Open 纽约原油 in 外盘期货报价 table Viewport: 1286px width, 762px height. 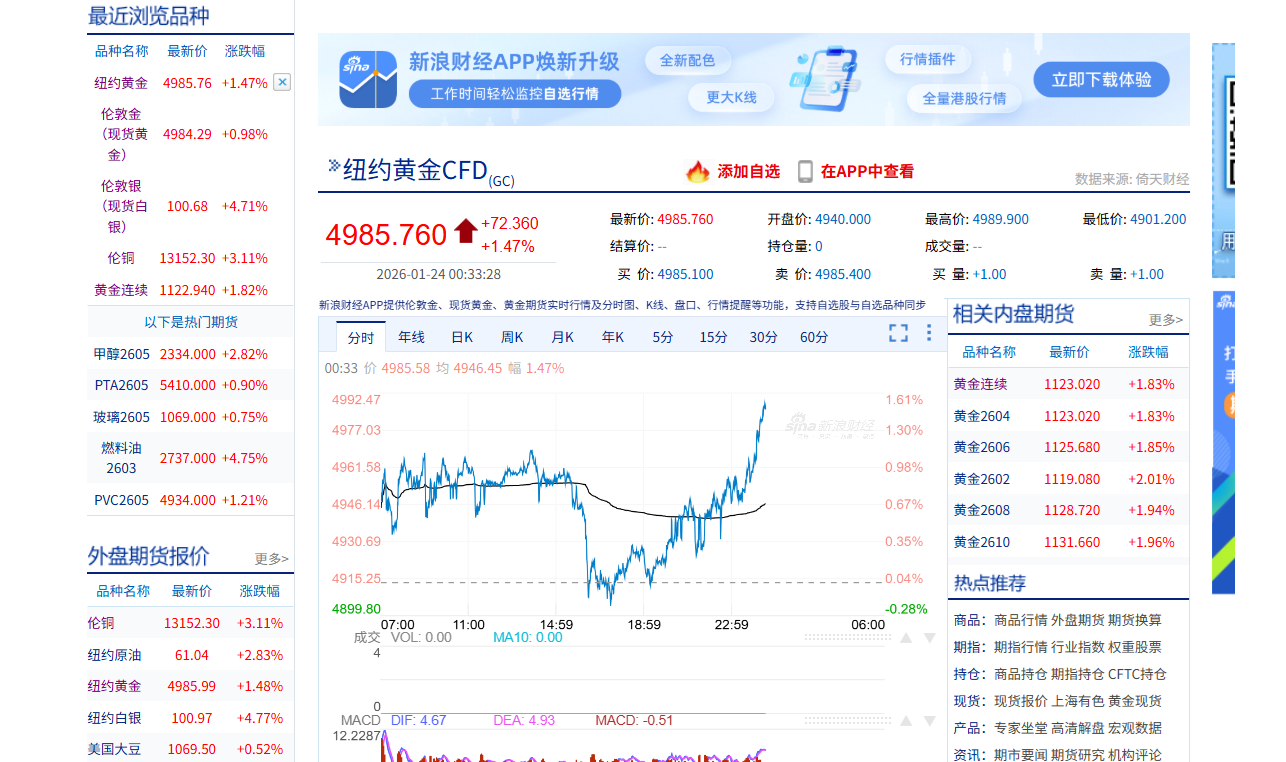pos(115,655)
